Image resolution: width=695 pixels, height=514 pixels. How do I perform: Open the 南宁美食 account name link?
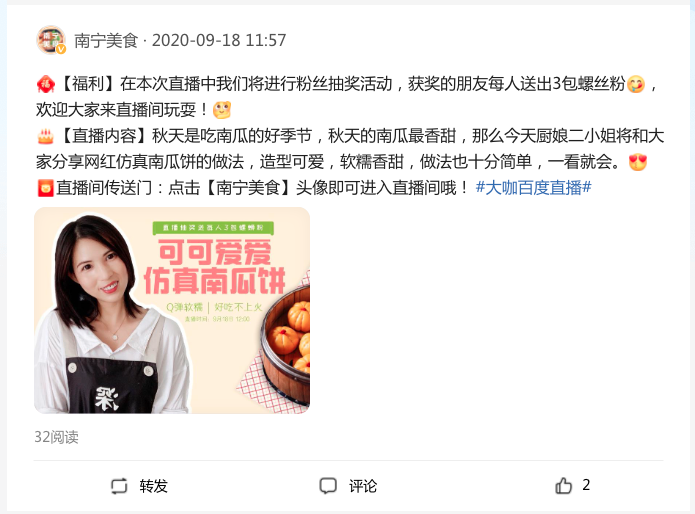pyautogui.click(x=106, y=40)
